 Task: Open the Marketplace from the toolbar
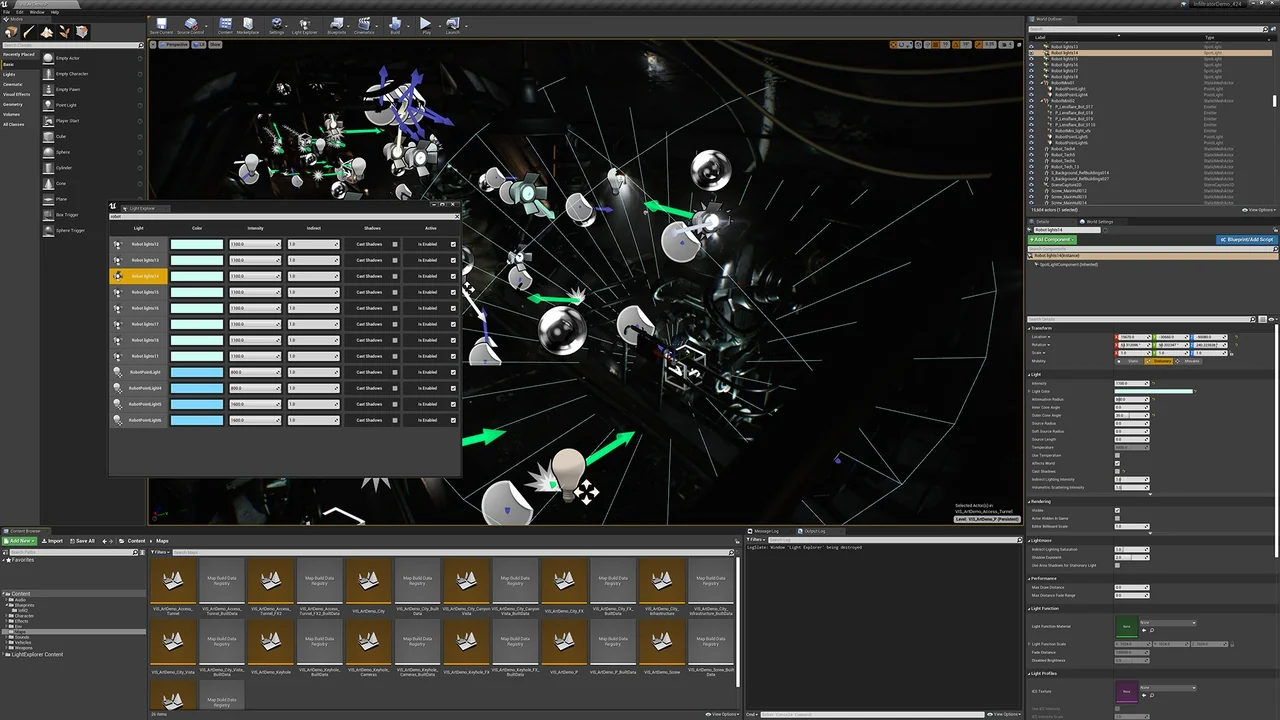[x=249, y=23]
